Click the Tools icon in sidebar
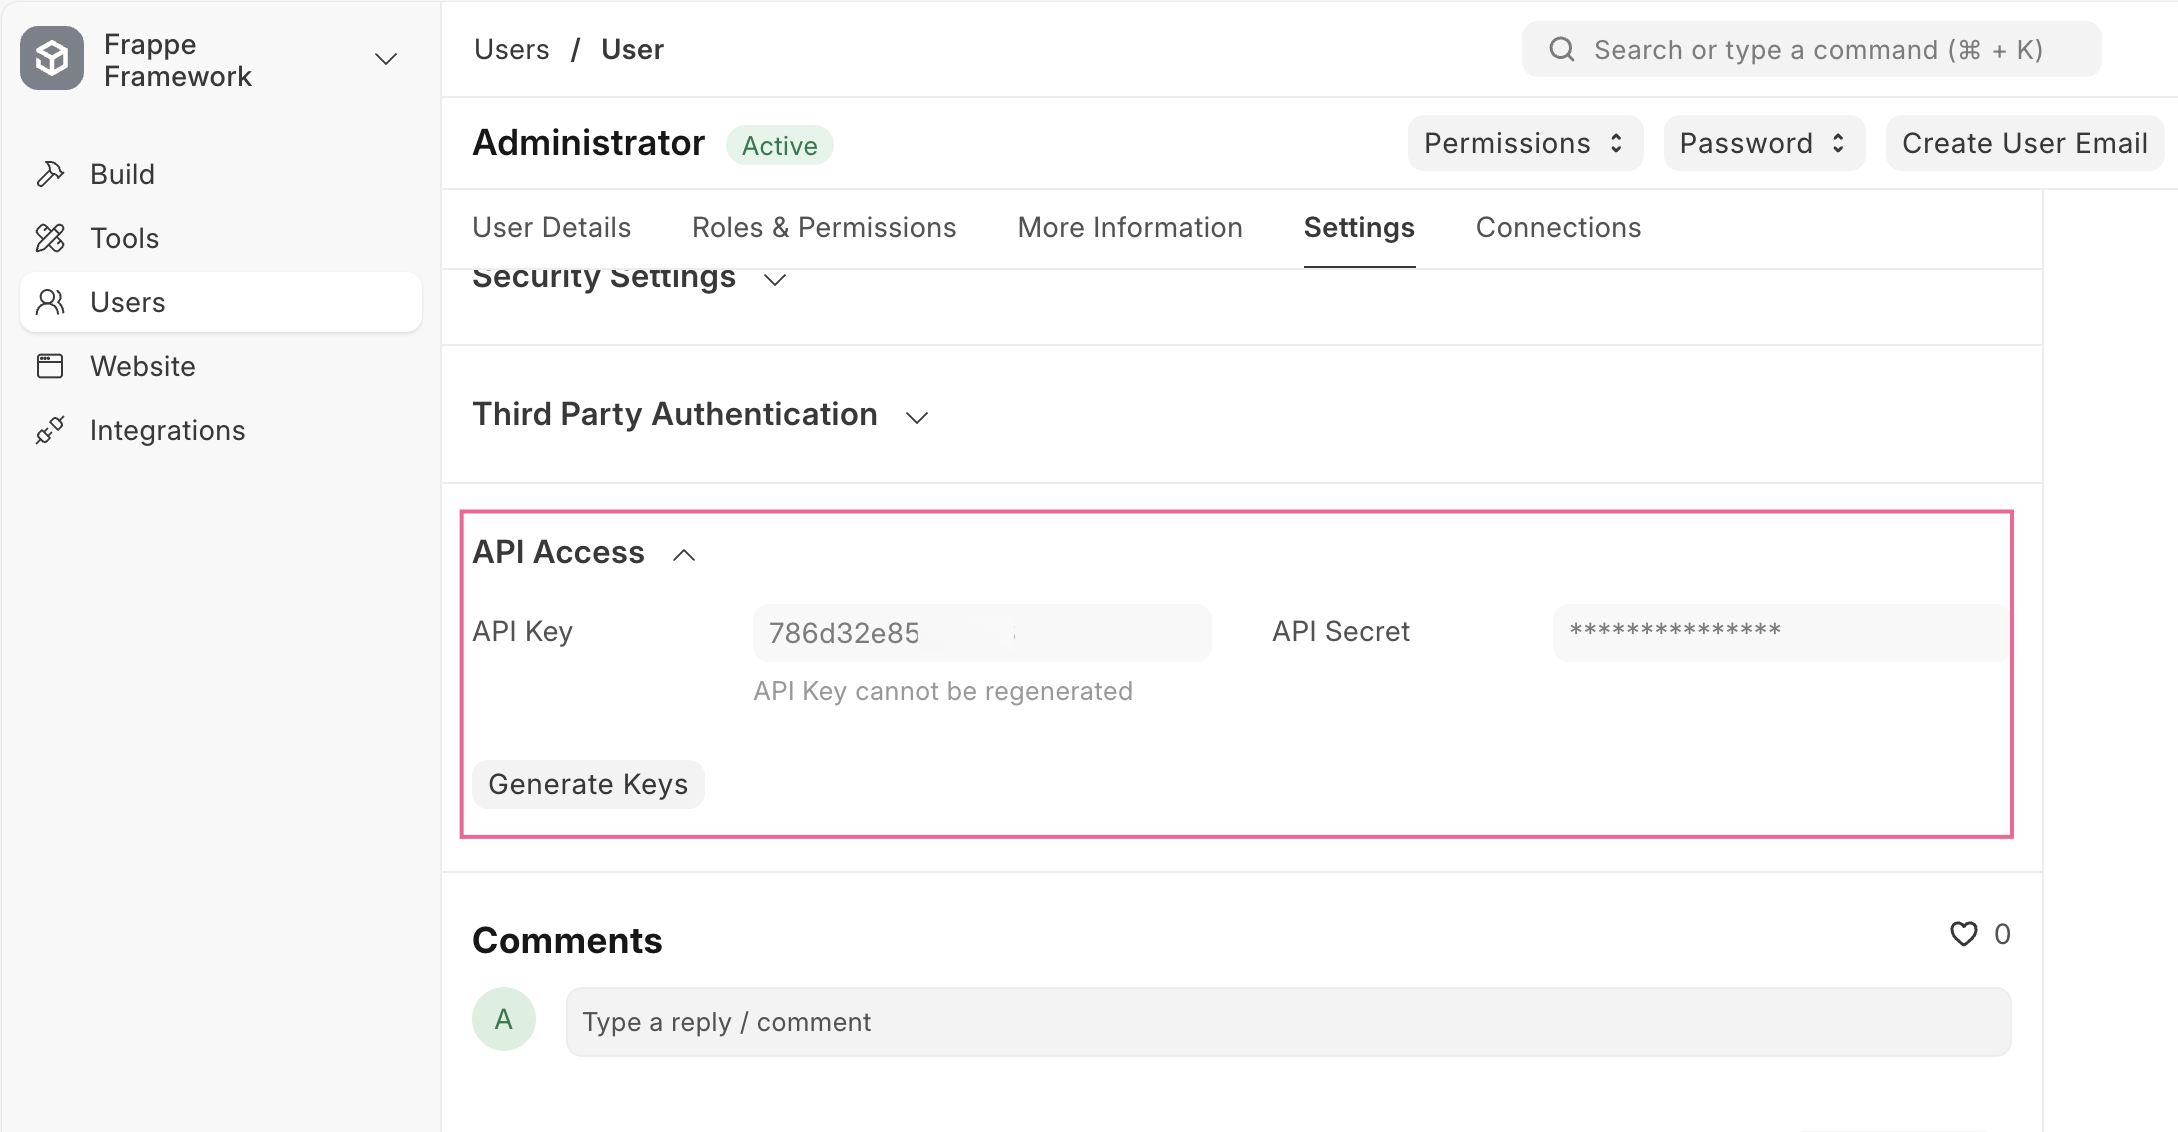Screen dimensions: 2178x1132 50,238
